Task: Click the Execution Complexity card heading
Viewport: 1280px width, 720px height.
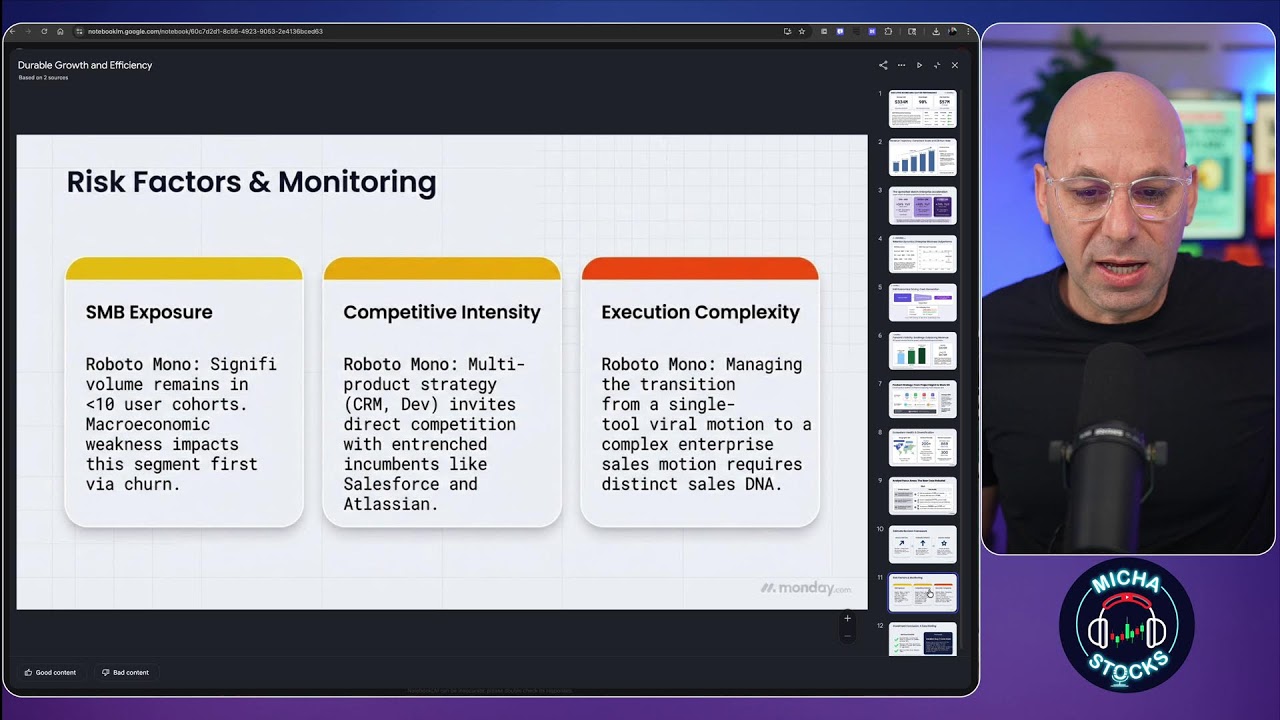Action: pyautogui.click(x=700, y=312)
